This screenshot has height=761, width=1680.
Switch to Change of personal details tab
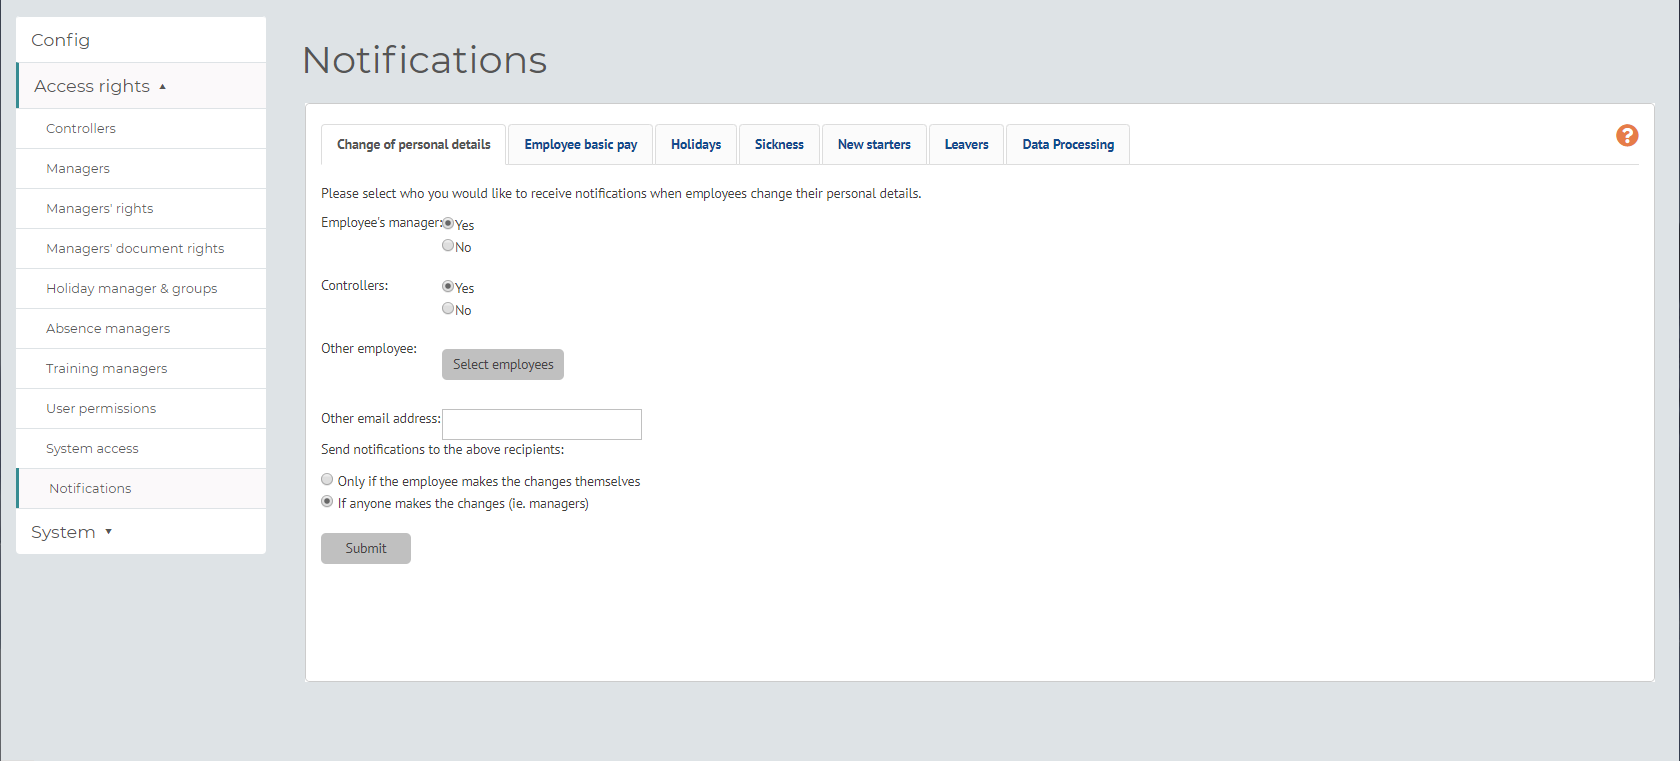click(x=413, y=144)
